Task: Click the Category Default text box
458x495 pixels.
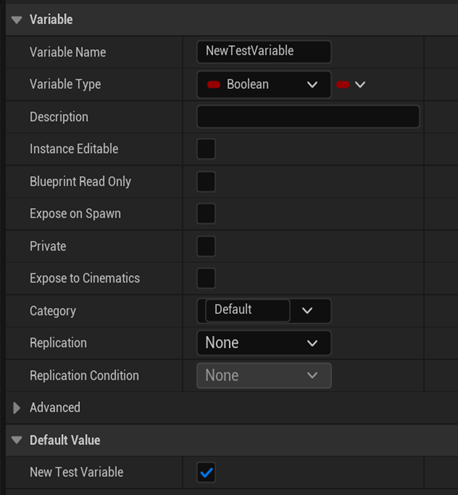Action: point(248,310)
